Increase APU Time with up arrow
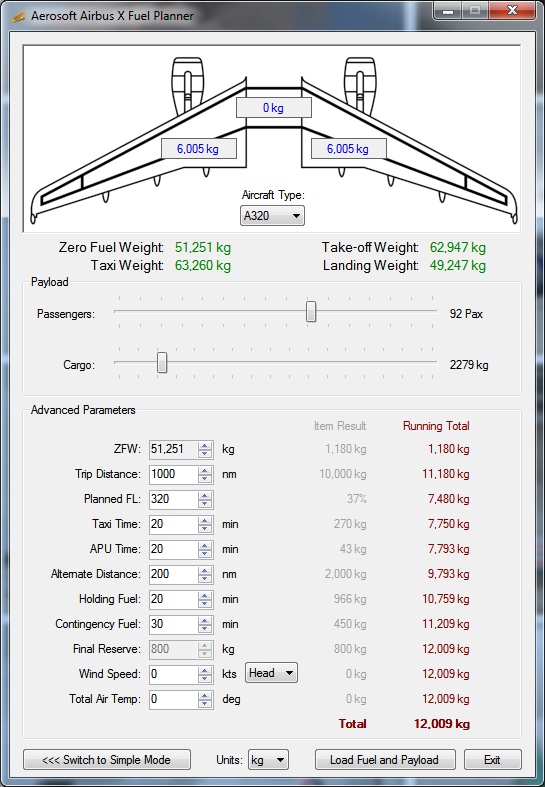This screenshot has width=545, height=787. coord(205,546)
